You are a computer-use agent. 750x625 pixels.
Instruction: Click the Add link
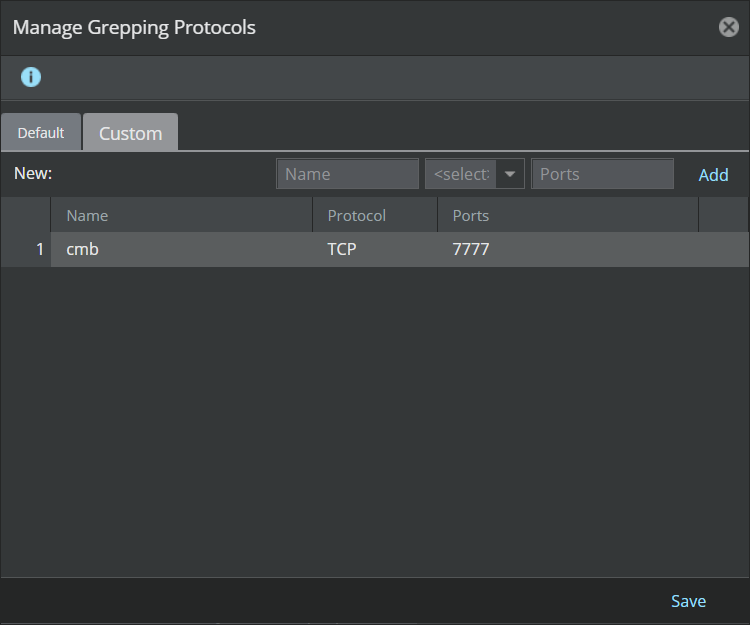tap(713, 175)
